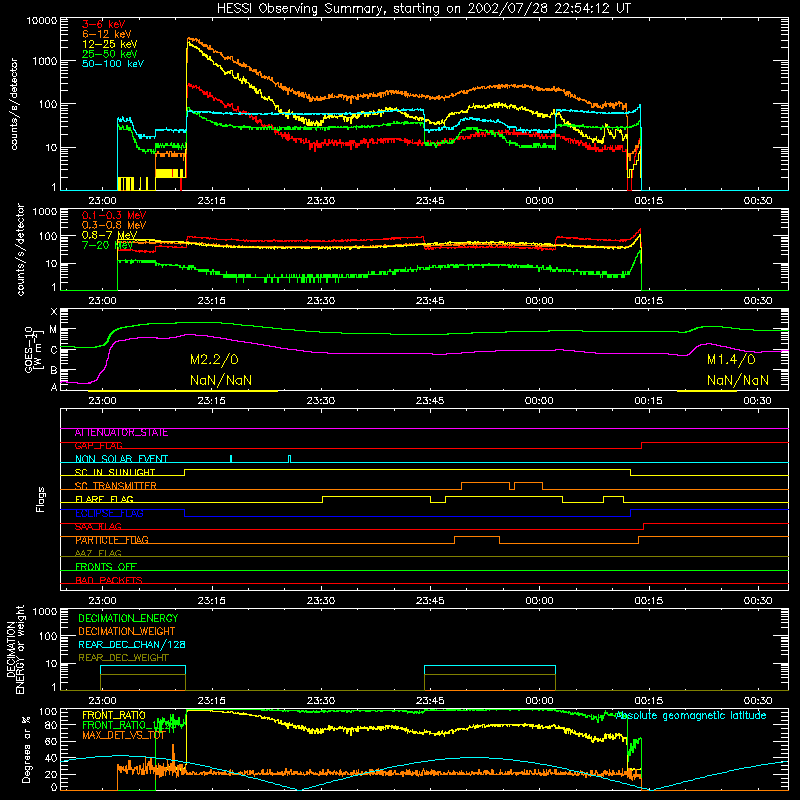Click the first cyan NON_SOLAR_EVENT spike marker
This screenshot has width=800, height=800.
[231, 458]
